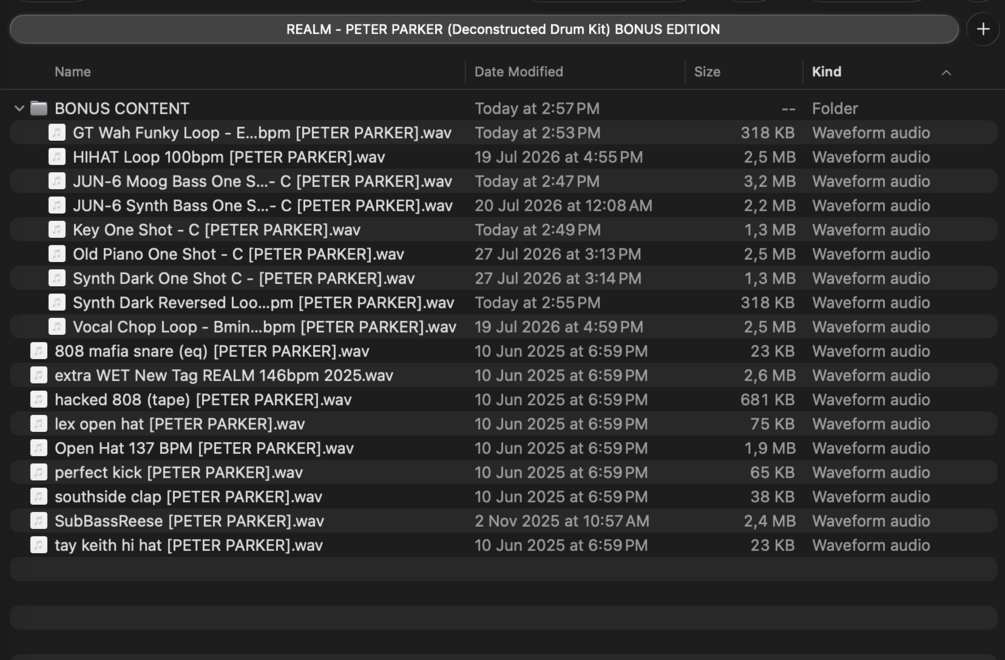Click the 75 KB size value

pos(772,424)
